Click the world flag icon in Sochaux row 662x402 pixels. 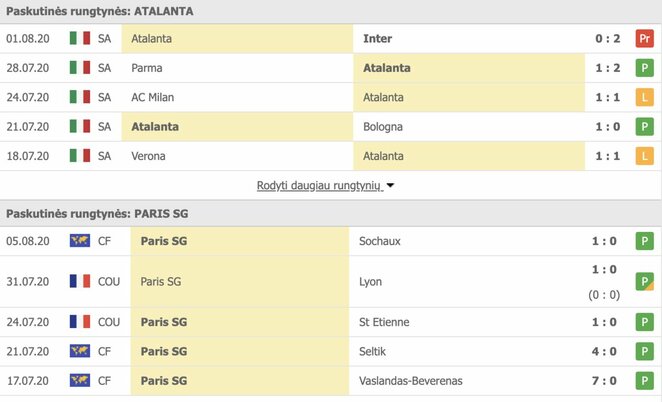coord(80,241)
